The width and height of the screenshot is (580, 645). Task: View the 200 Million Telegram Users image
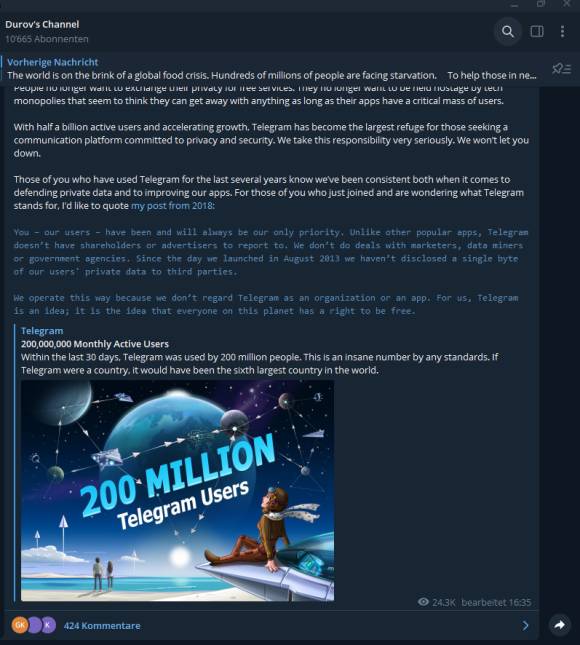(x=177, y=490)
